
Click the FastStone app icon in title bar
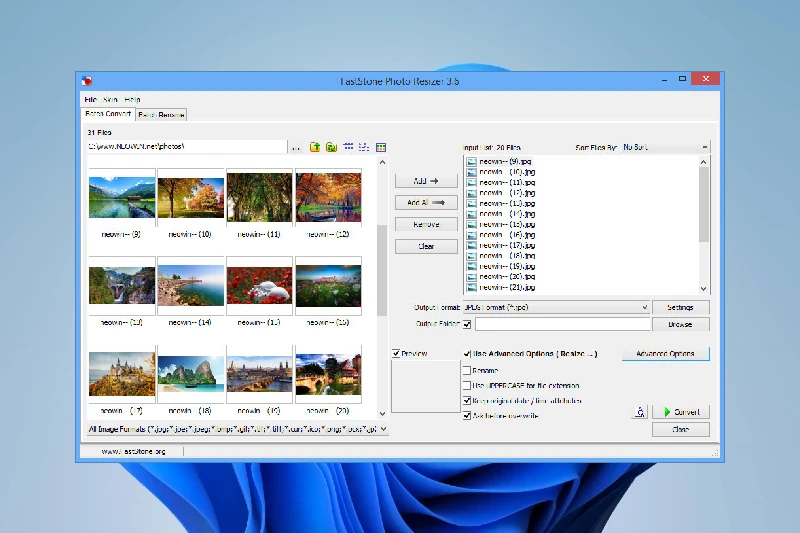(88, 81)
